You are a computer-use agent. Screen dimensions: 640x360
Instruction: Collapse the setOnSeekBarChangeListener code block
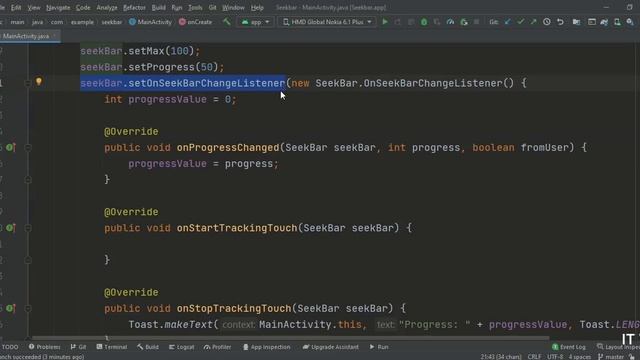coord(28,83)
